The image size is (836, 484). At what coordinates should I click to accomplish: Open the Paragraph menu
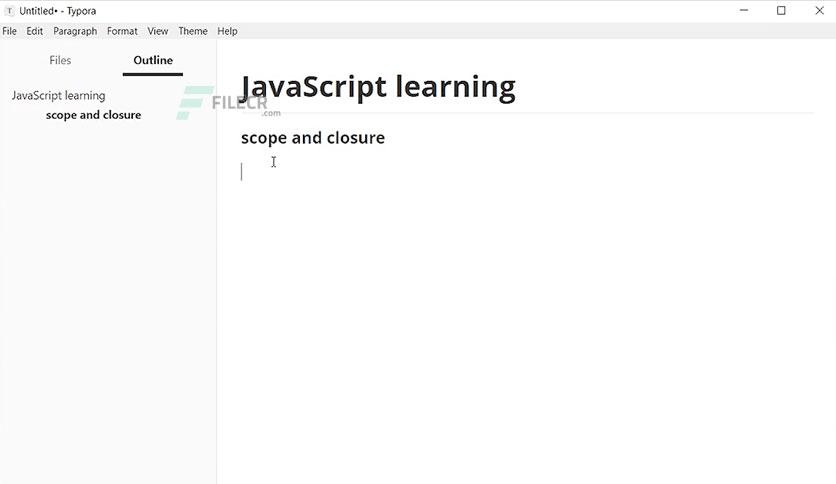tap(75, 31)
